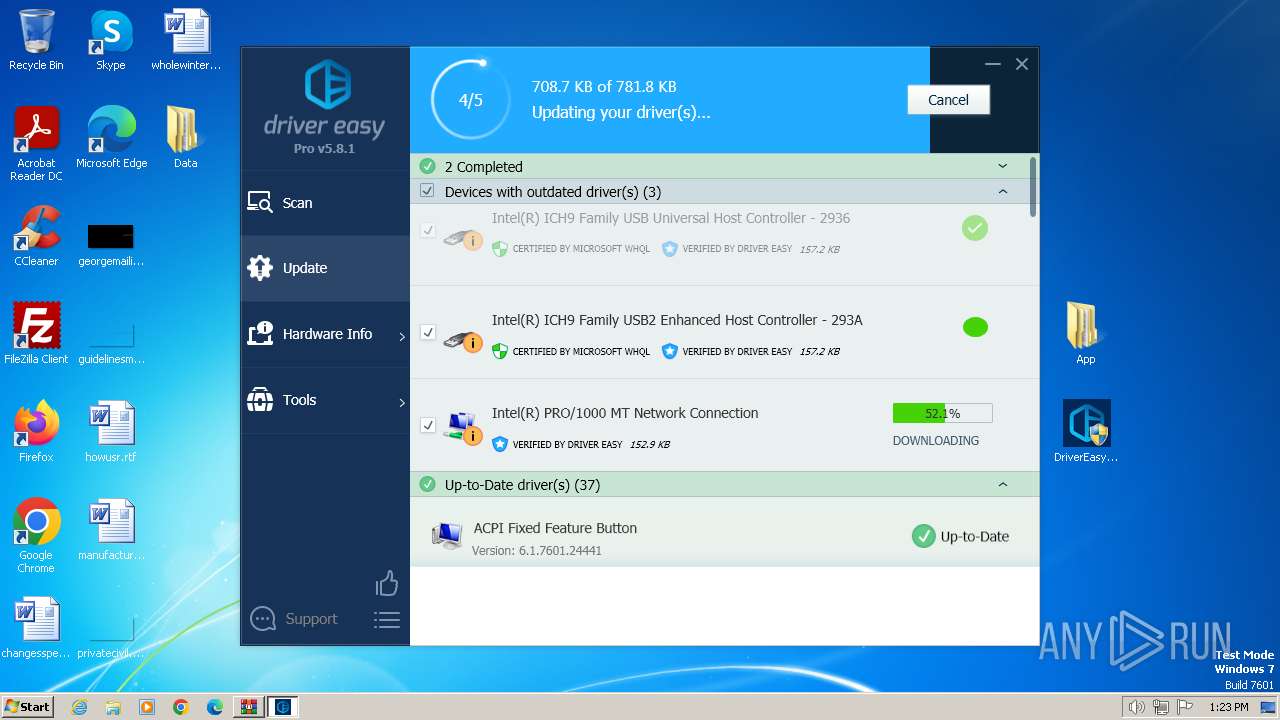Screen dimensions: 1280x720
Task: Click the driver list vertical scrollbar
Action: click(1033, 186)
